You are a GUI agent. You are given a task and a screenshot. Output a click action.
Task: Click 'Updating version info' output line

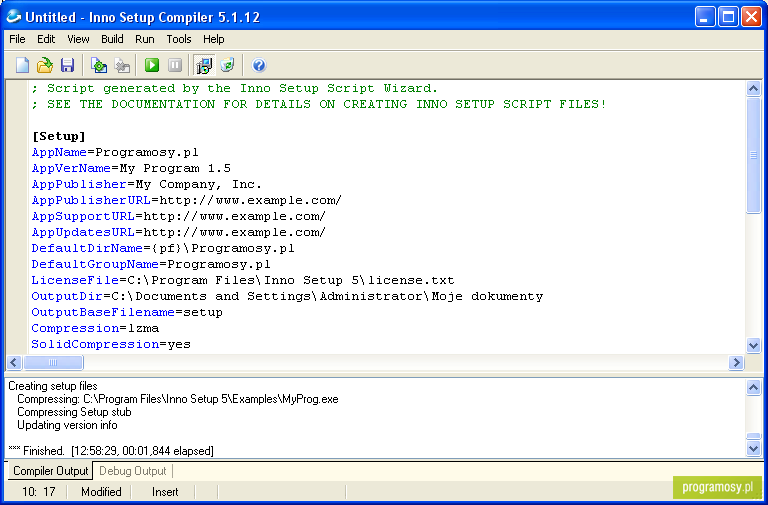pyautogui.click(x=68, y=425)
